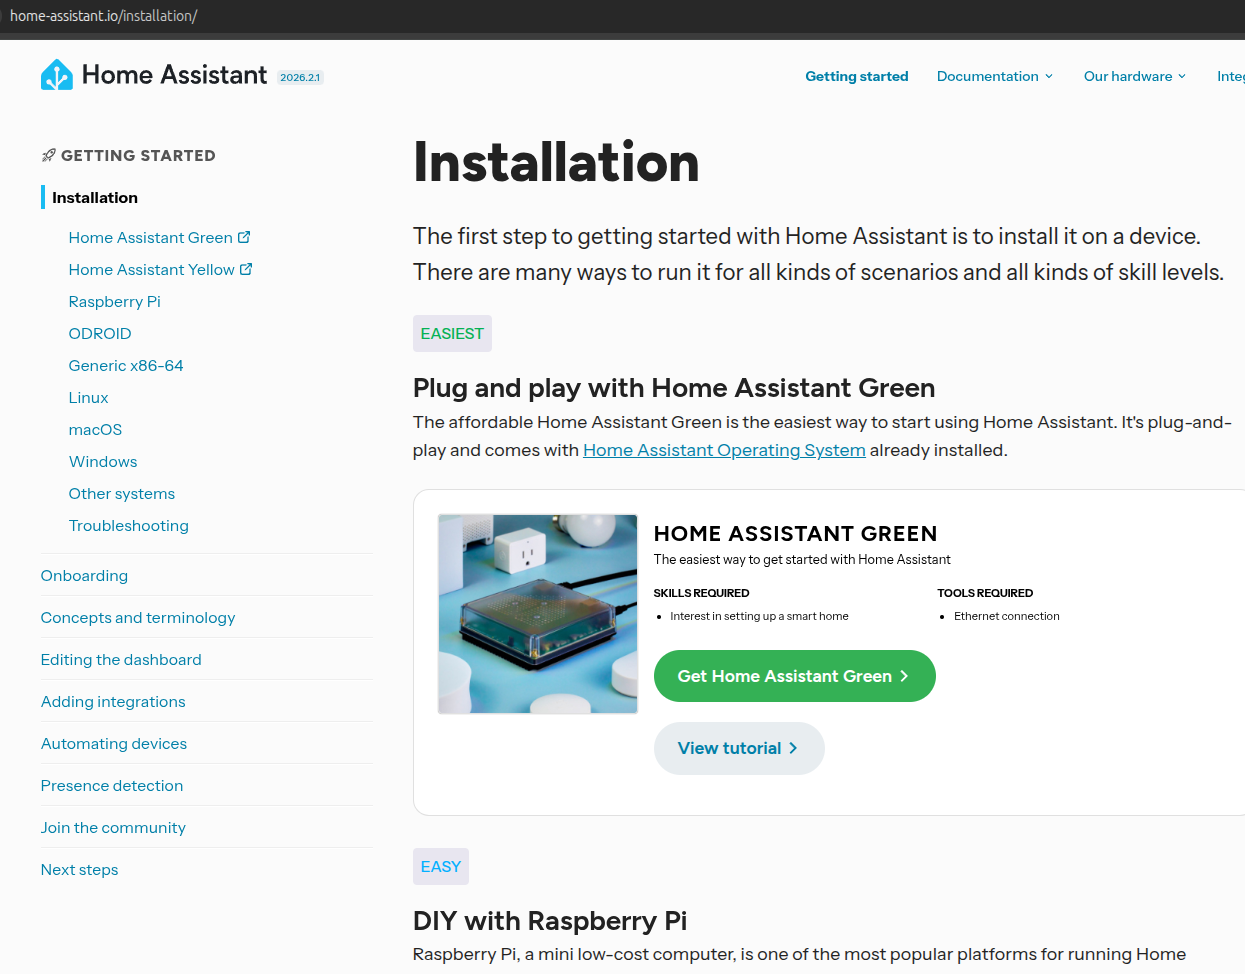1245x974 pixels.
Task: Click the View tutorial button
Action: 739,748
